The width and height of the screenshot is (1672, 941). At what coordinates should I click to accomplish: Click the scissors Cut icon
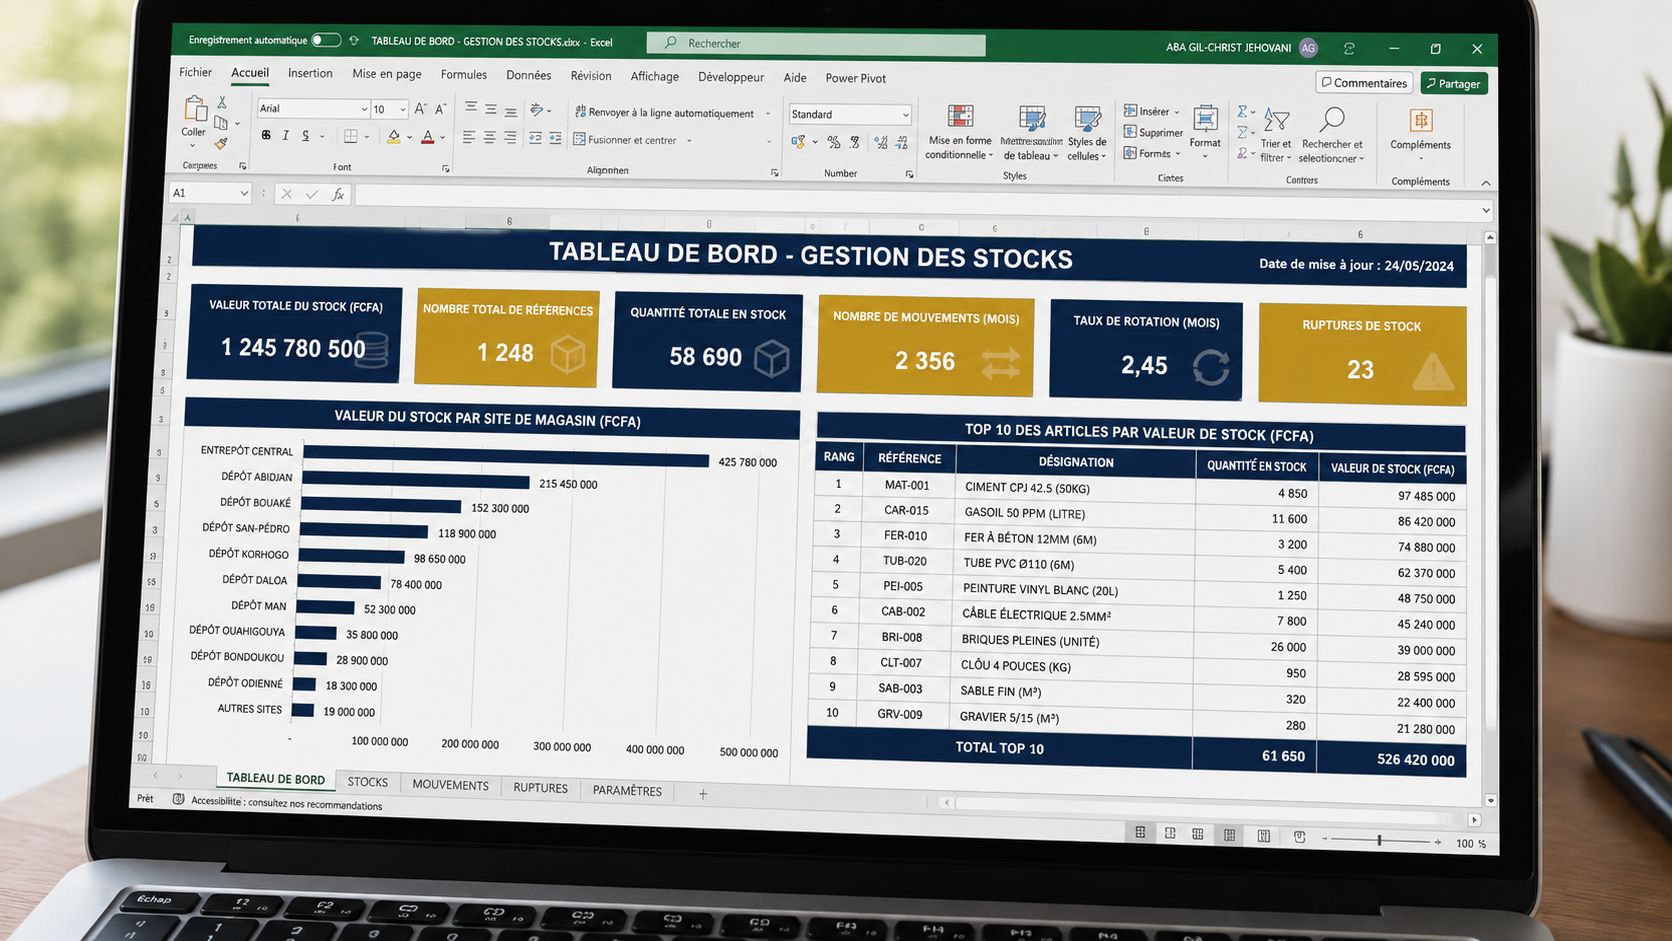(x=222, y=103)
